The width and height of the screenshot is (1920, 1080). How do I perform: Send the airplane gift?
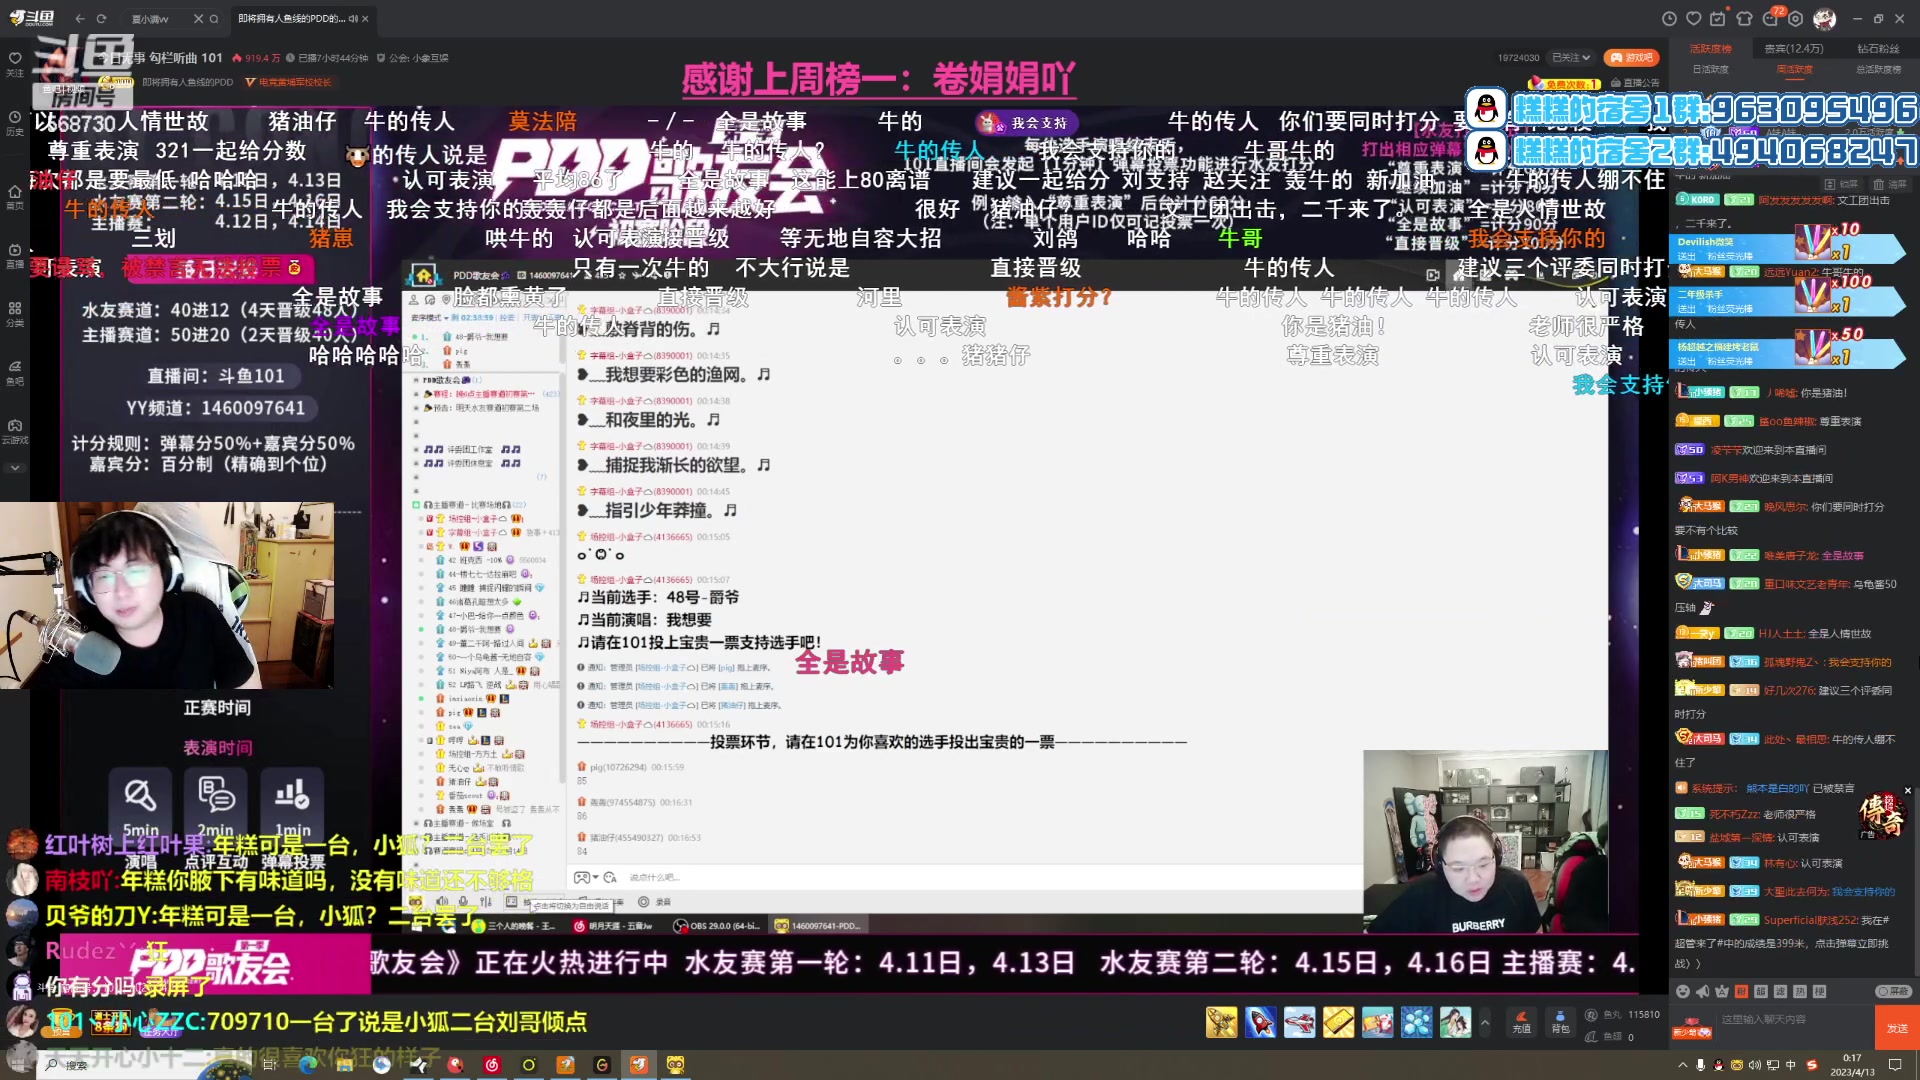(1299, 1022)
